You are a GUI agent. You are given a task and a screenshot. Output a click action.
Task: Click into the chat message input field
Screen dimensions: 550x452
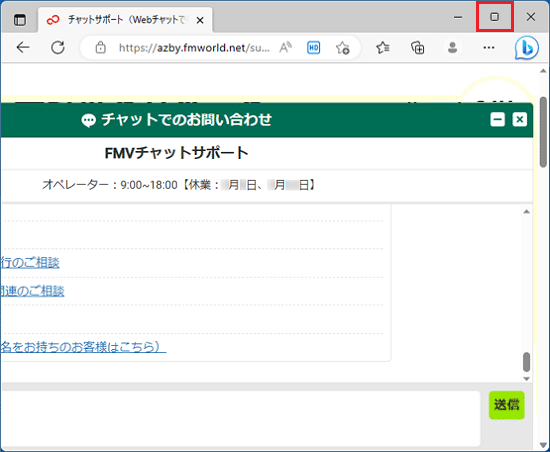(241, 418)
